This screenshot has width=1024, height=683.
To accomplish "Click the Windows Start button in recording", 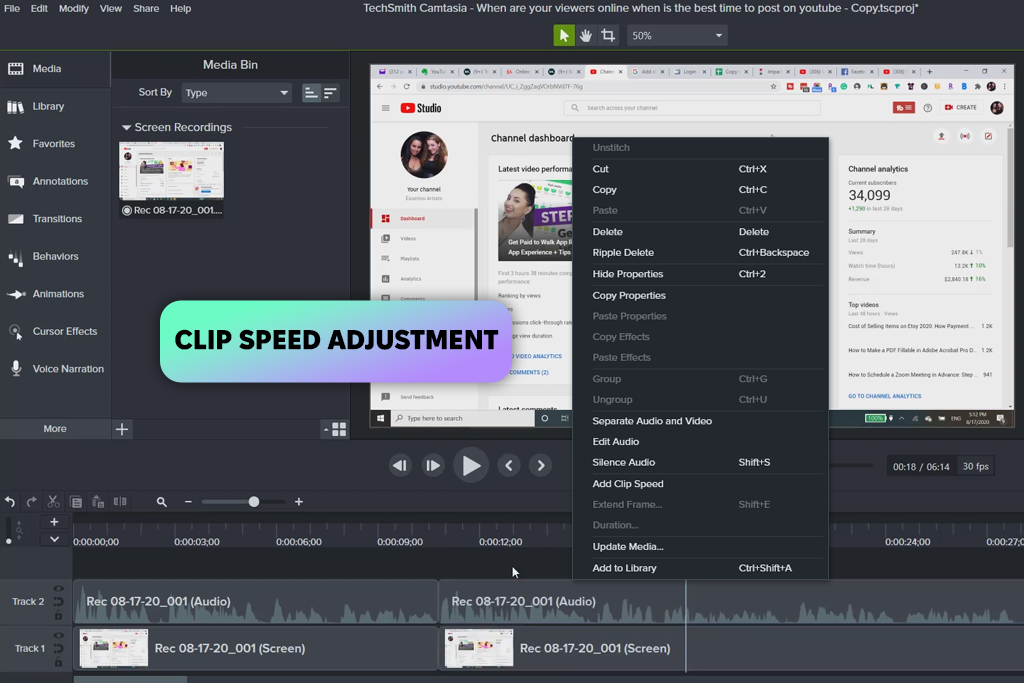I will 380,419.
